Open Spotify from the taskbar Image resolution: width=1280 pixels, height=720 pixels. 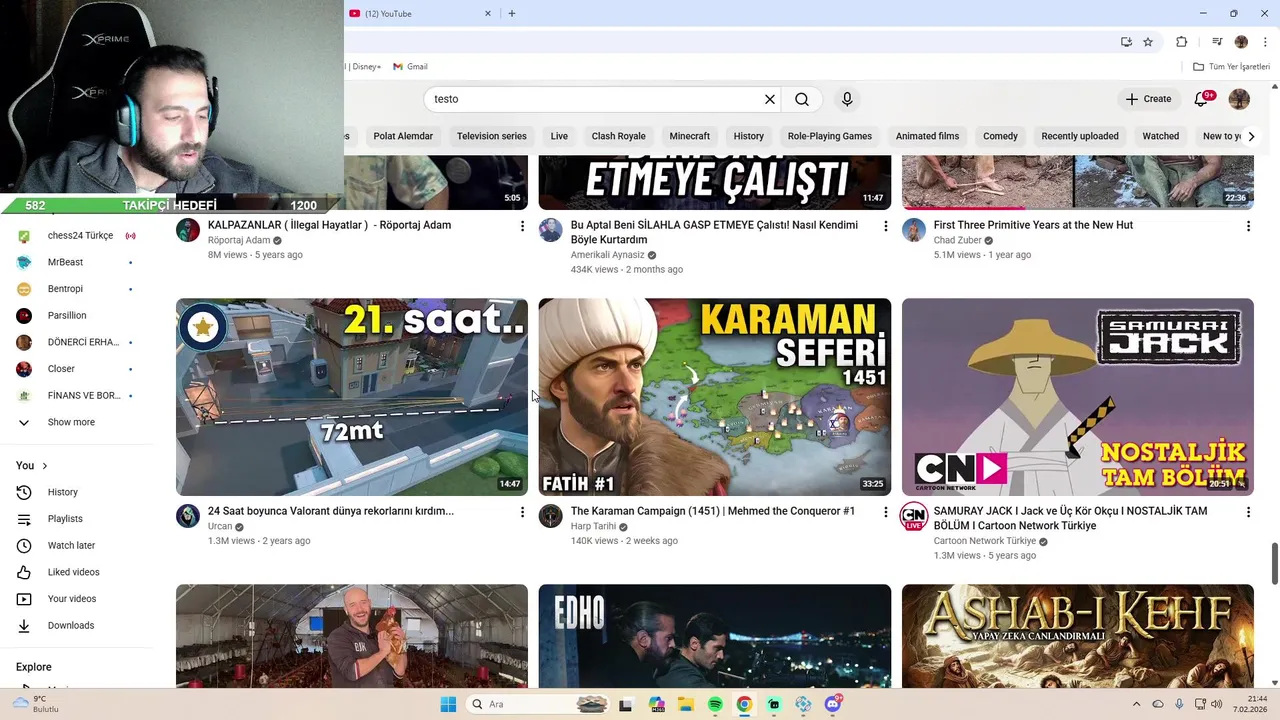pyautogui.click(x=715, y=704)
